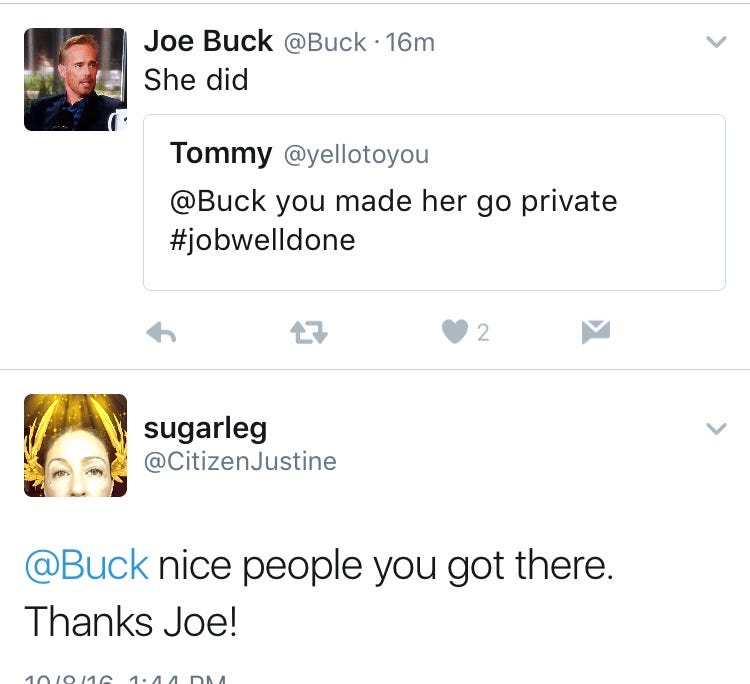750x684 pixels.
Task: Open the #jobwelldone hashtag
Action: 263,241
